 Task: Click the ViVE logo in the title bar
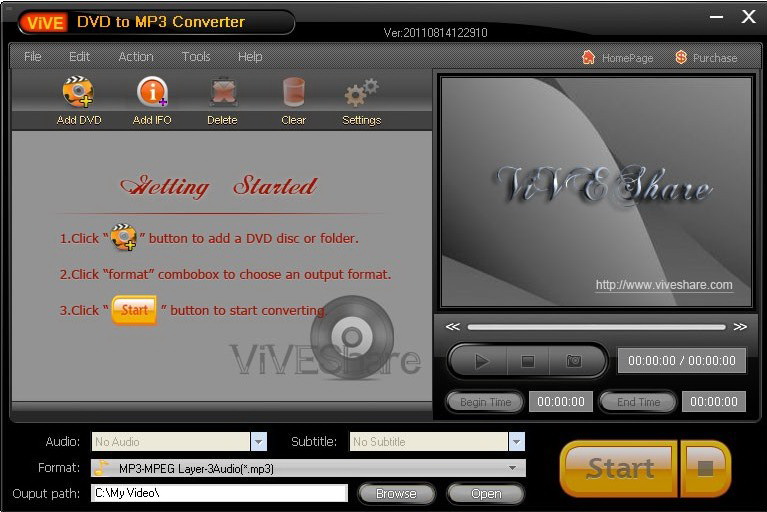45,22
